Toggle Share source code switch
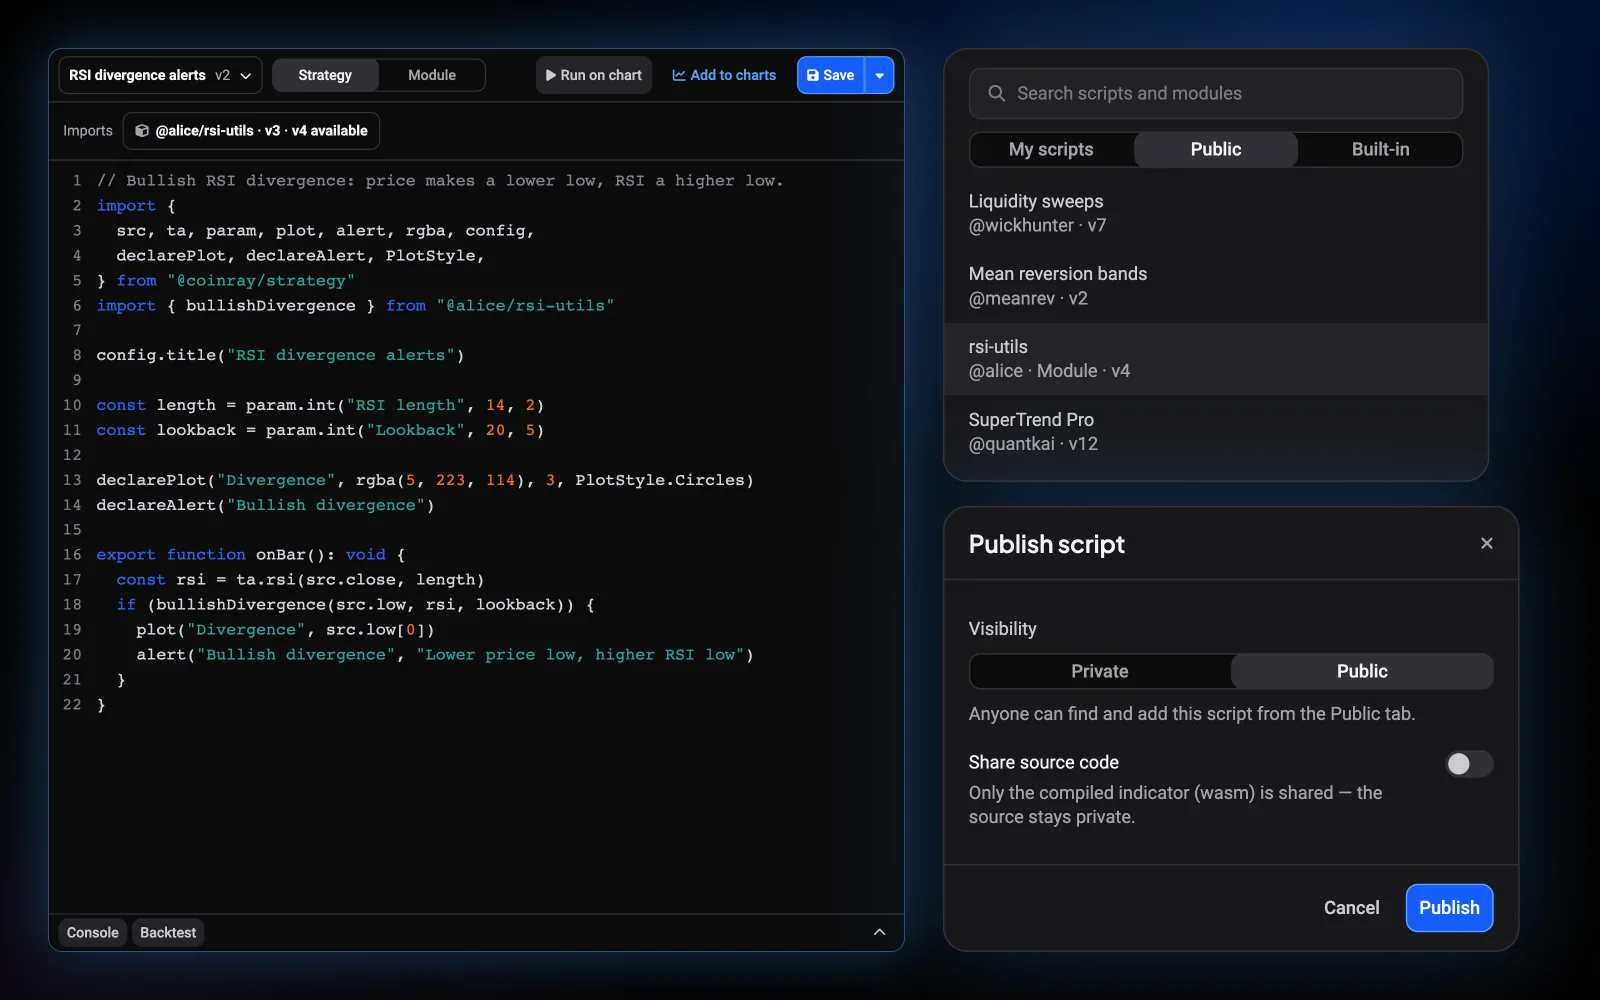The image size is (1600, 1000). [x=1469, y=764]
